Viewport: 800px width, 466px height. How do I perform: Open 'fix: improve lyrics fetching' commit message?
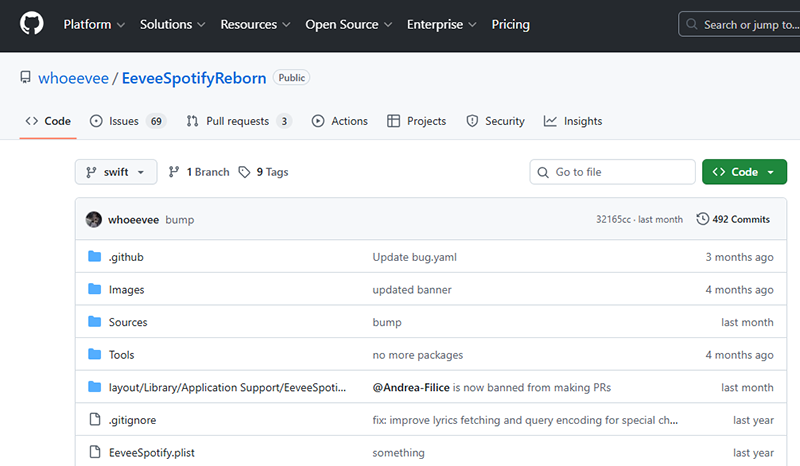pyautogui.click(x=525, y=420)
